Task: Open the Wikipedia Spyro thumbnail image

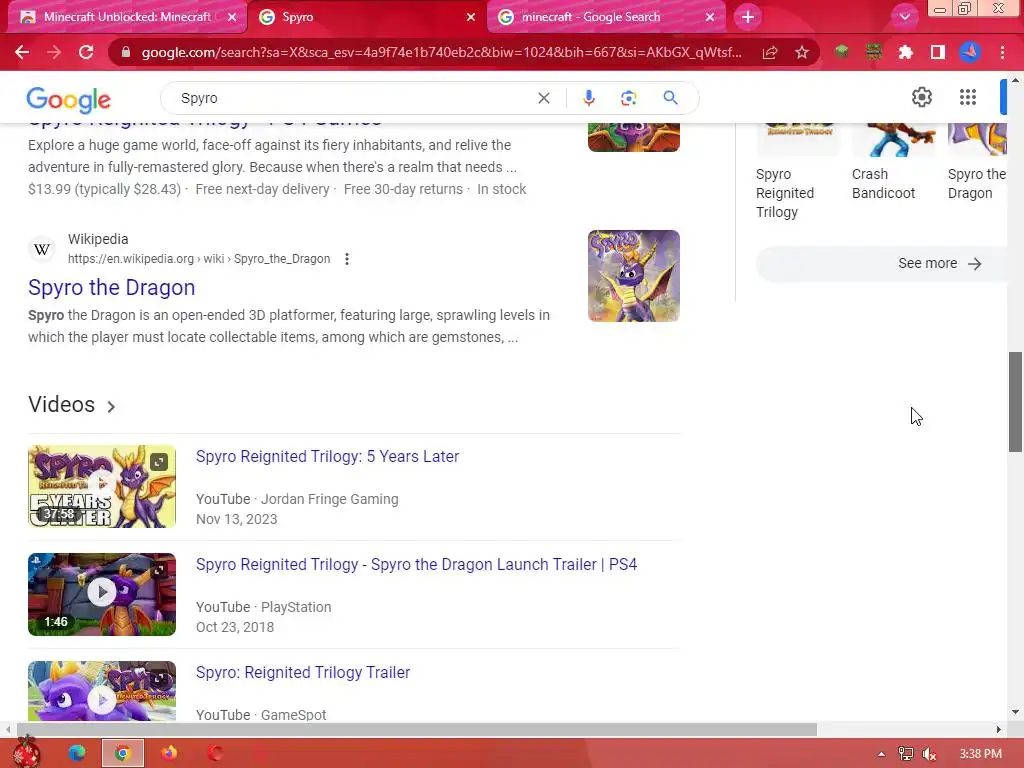Action: click(x=633, y=276)
